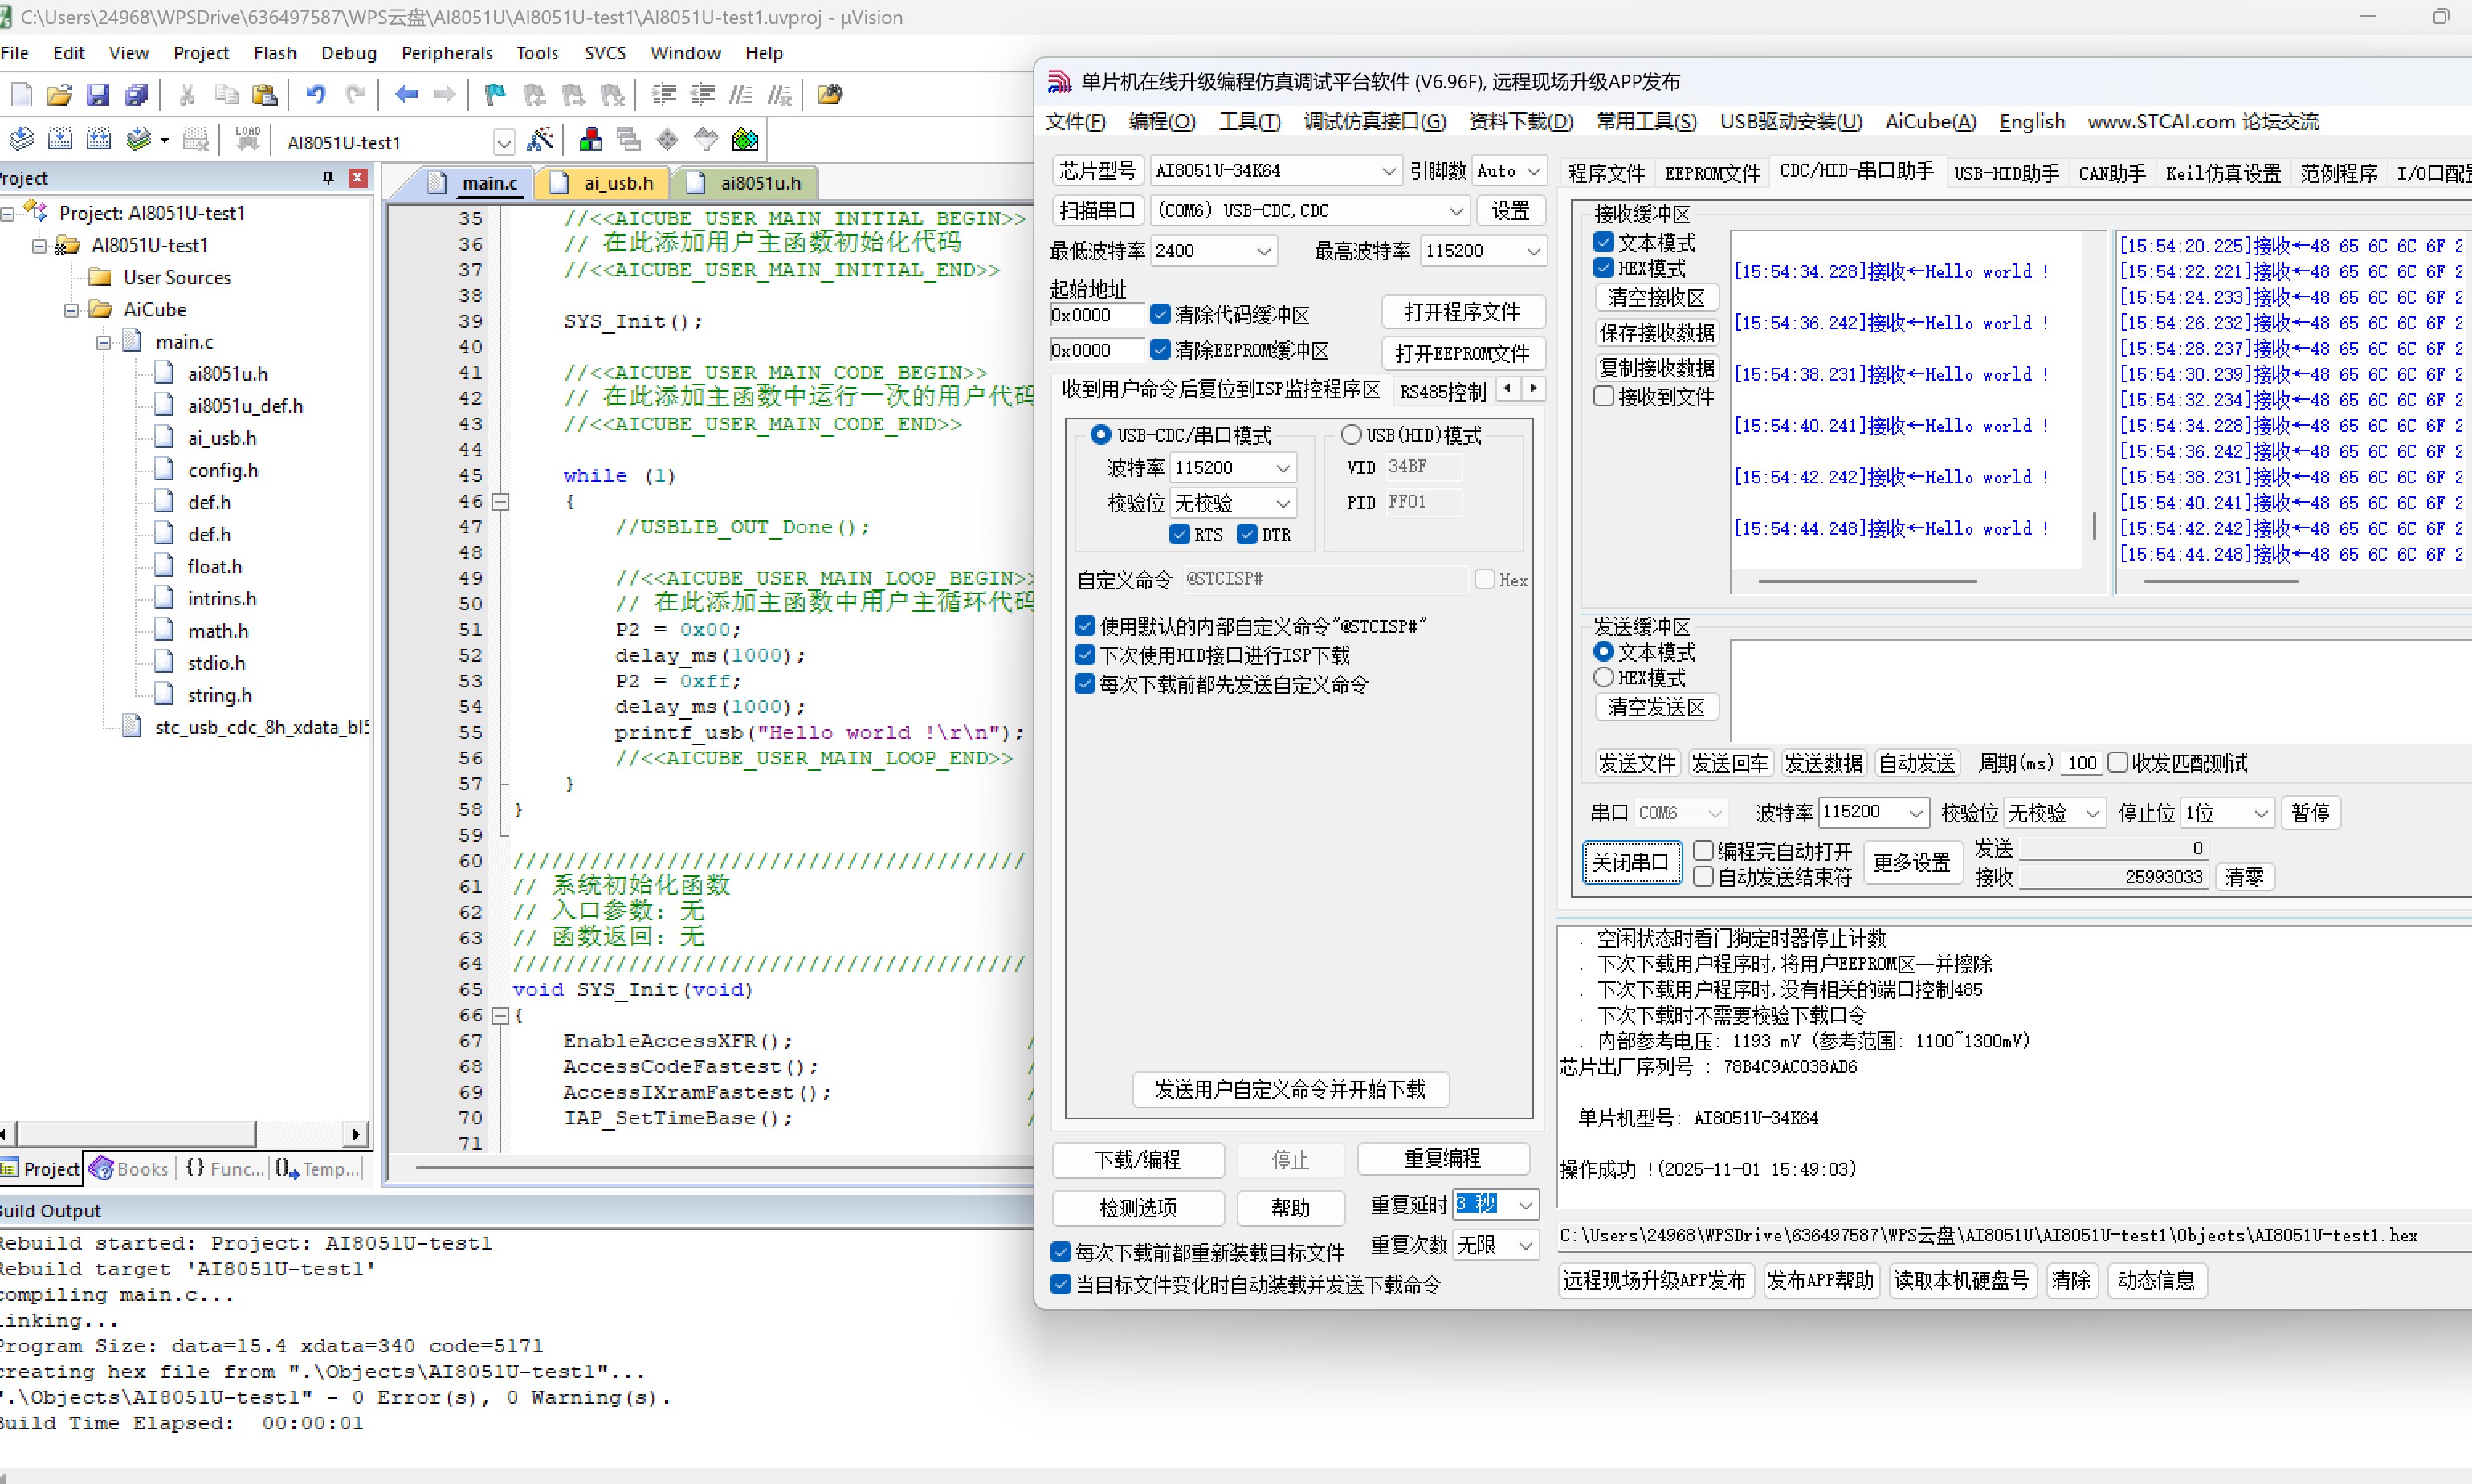The width and height of the screenshot is (2472, 1484).
Task: Click the Build target icon
Action: pyautogui.click(x=60, y=140)
